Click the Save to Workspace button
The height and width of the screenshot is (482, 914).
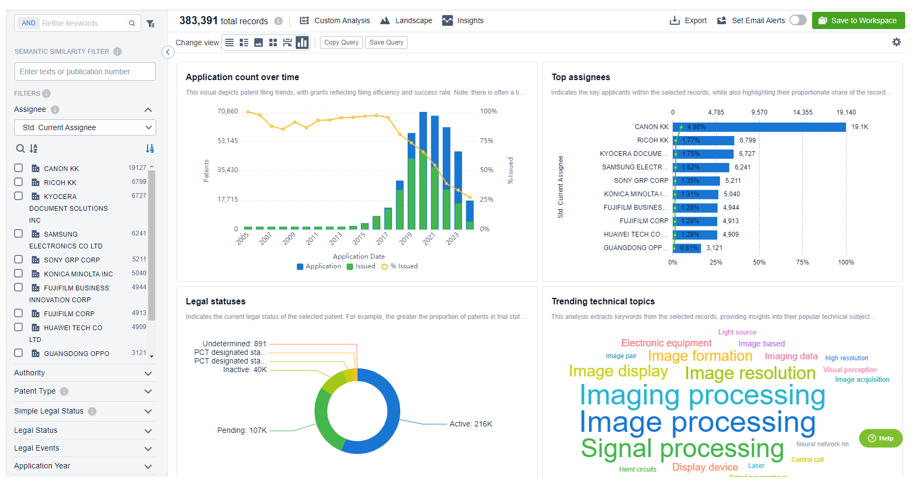[x=858, y=20]
